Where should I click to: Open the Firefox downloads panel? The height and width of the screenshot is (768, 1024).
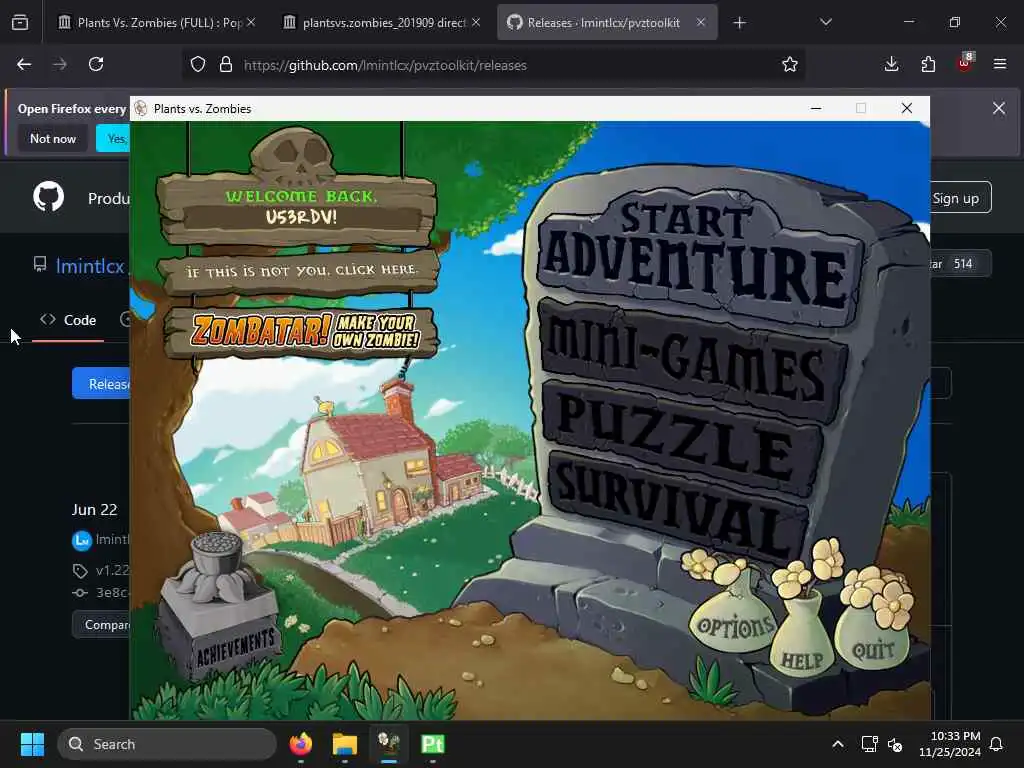click(891, 64)
